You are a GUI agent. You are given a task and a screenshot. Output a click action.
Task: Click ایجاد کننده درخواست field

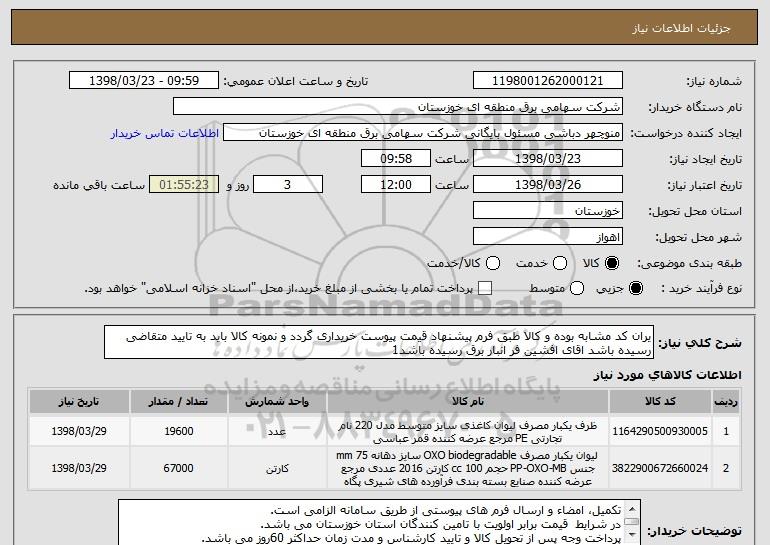coord(423,133)
